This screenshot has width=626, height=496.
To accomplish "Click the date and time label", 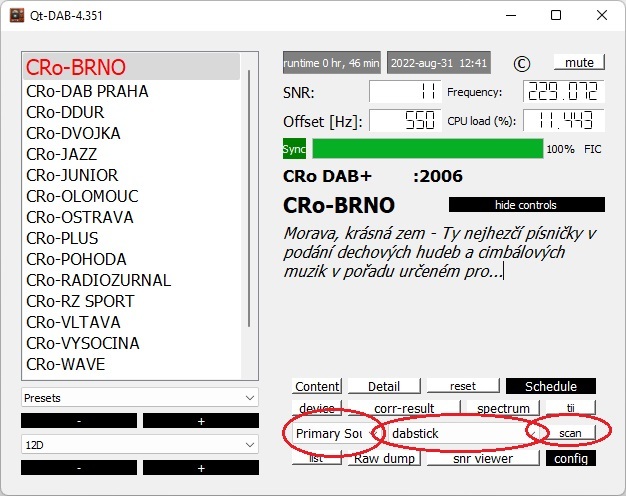I will (x=439, y=63).
